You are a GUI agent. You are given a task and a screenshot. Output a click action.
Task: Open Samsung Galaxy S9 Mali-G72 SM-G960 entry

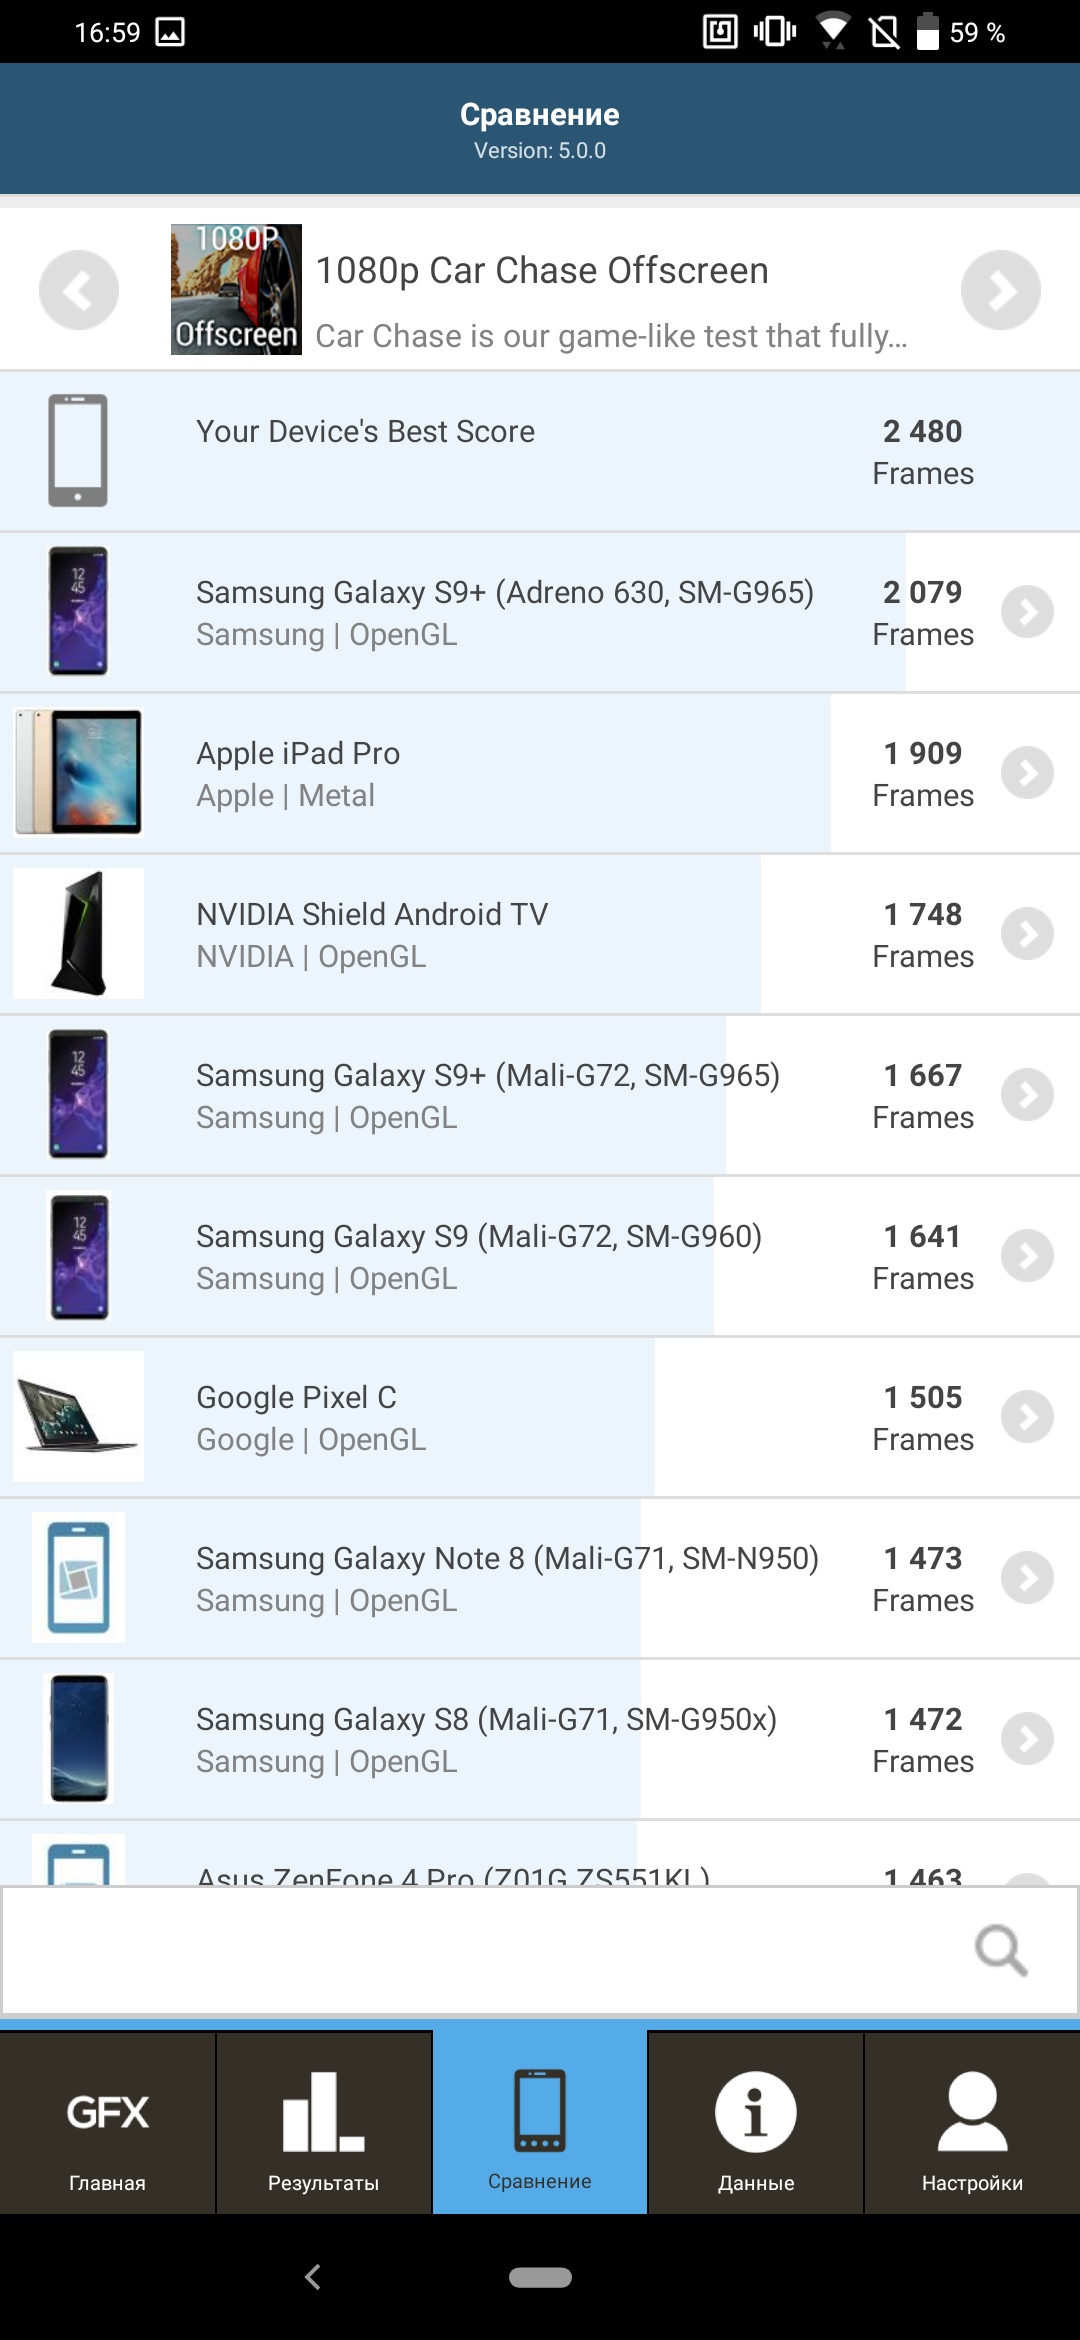point(480,1256)
